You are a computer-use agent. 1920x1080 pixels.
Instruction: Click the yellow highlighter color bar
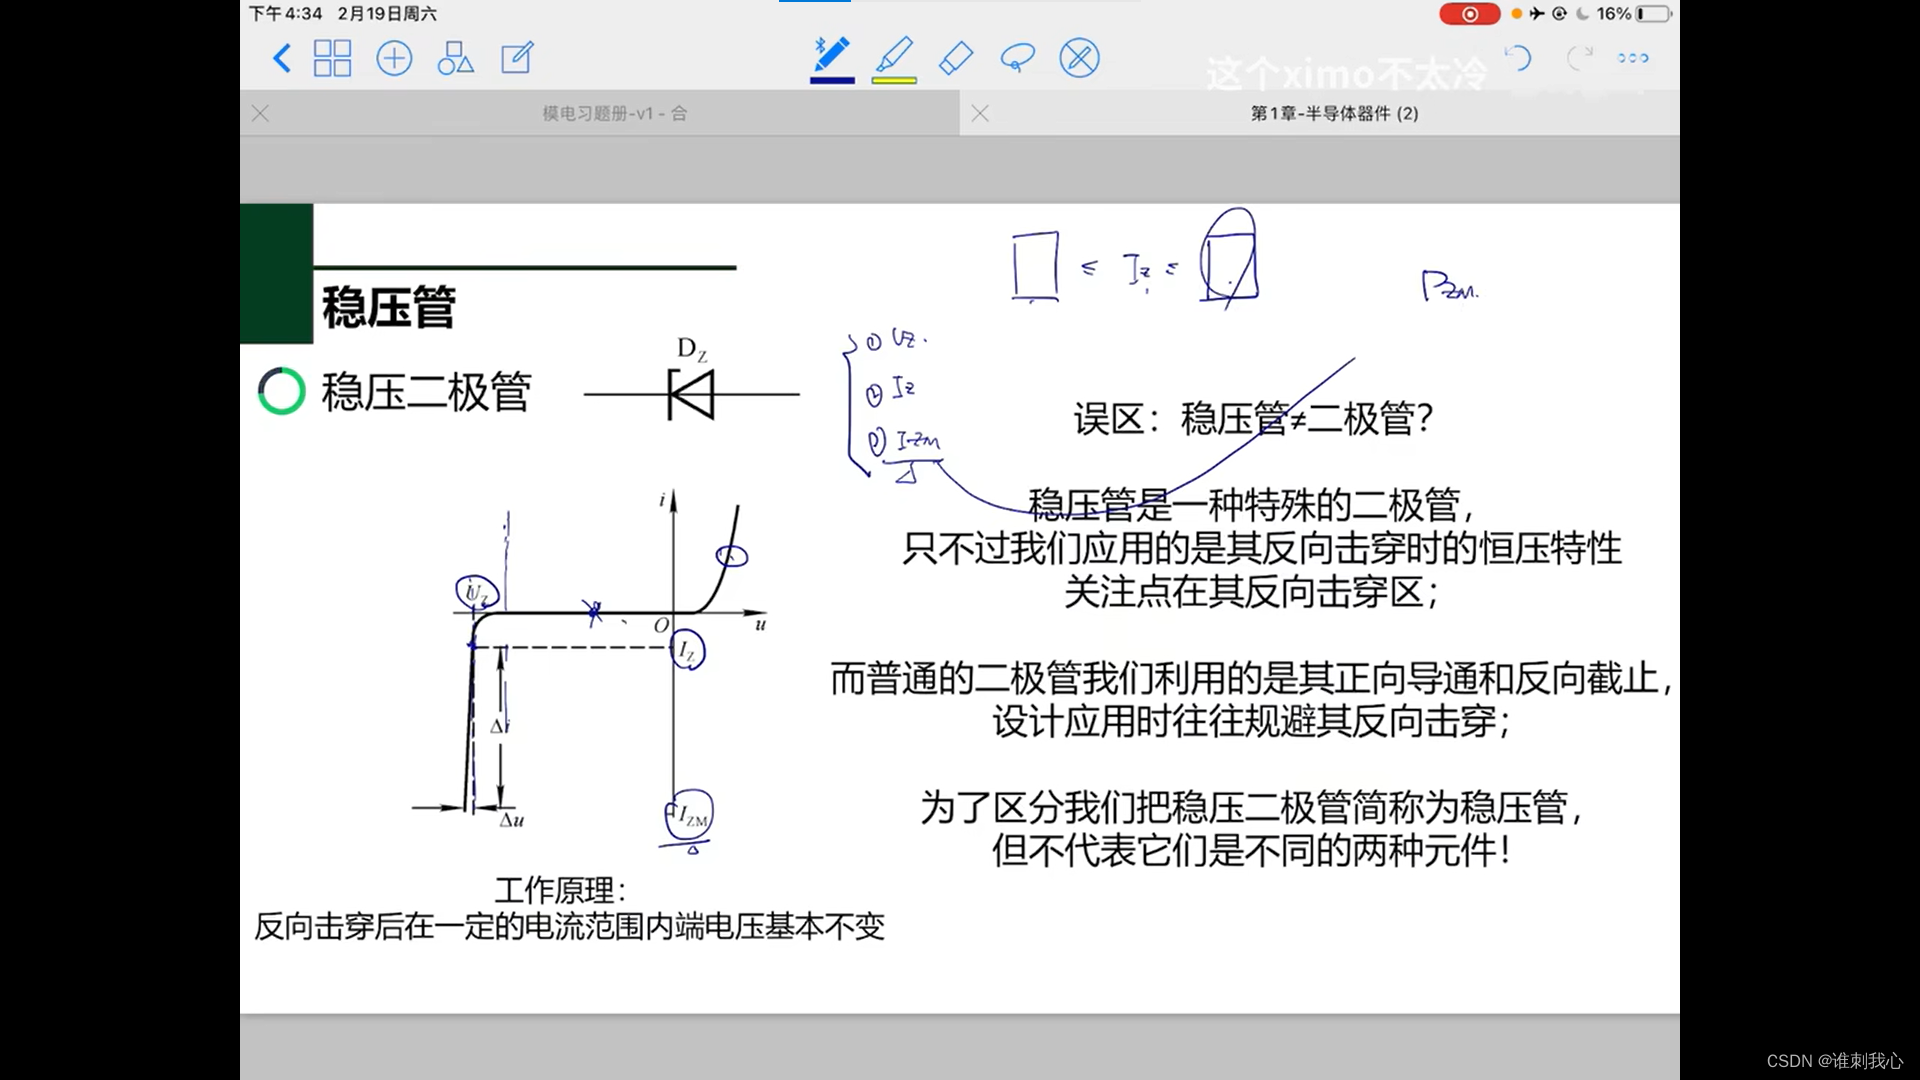pos(894,80)
